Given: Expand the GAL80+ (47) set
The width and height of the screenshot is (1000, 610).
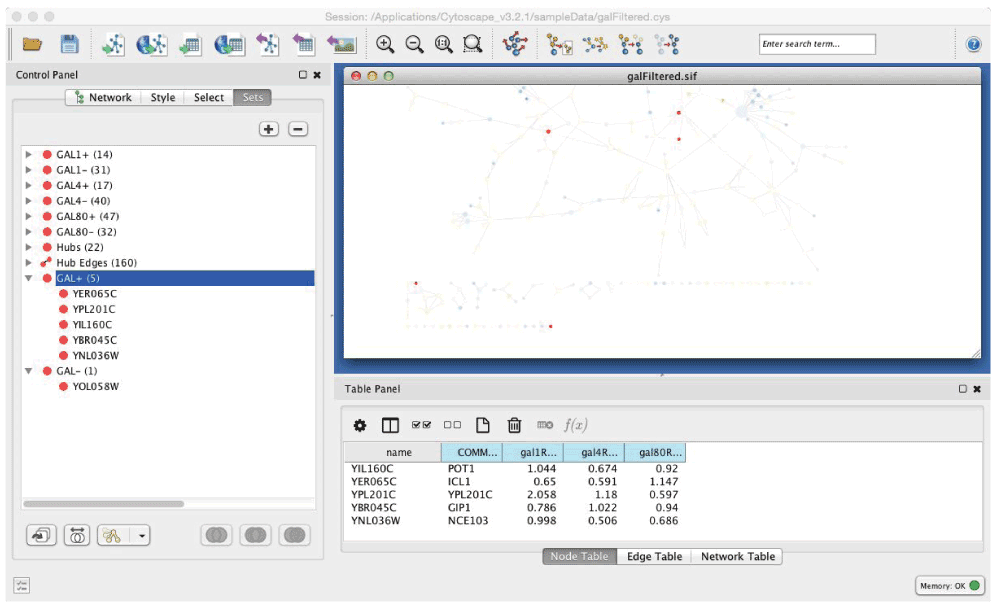Looking at the screenshot, I should coord(29,216).
